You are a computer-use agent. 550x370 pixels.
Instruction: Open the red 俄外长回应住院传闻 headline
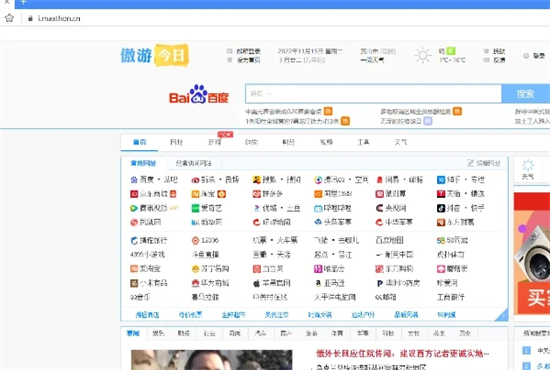(x=402, y=353)
